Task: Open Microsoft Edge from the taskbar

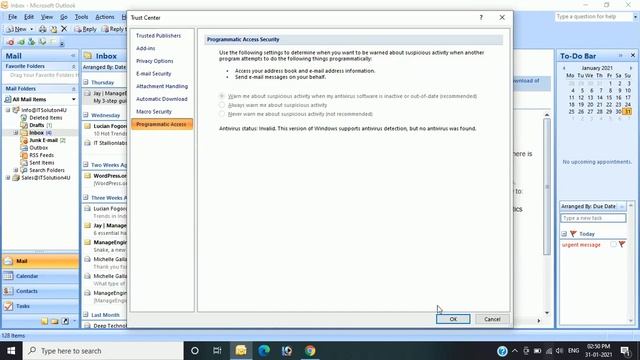Action: point(264,351)
